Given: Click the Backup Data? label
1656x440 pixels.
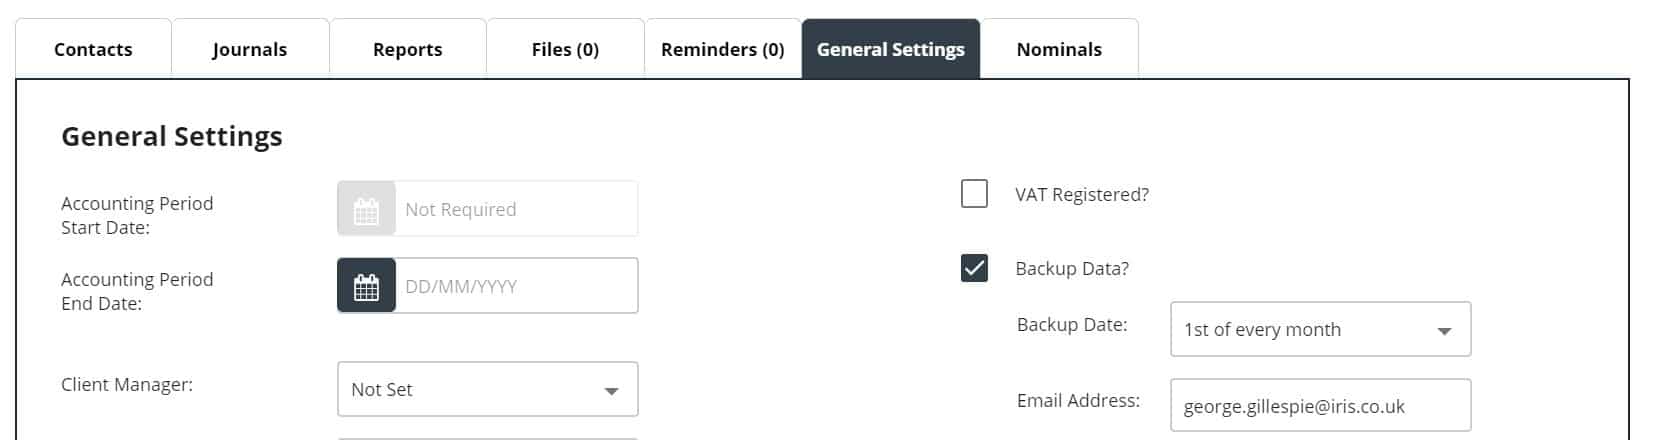Looking at the screenshot, I should pos(1071,269).
